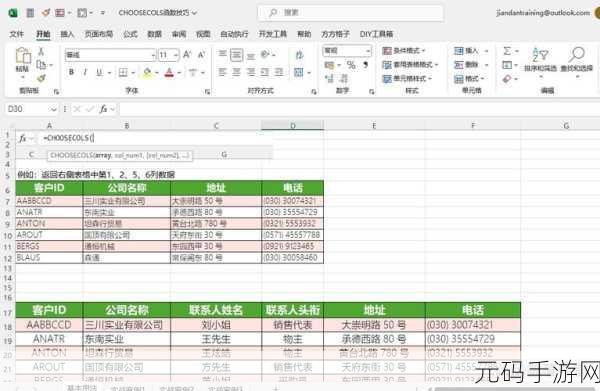Open Format as Table (套用表格格式) menu
This screenshot has width=600, height=391.
click(410, 65)
